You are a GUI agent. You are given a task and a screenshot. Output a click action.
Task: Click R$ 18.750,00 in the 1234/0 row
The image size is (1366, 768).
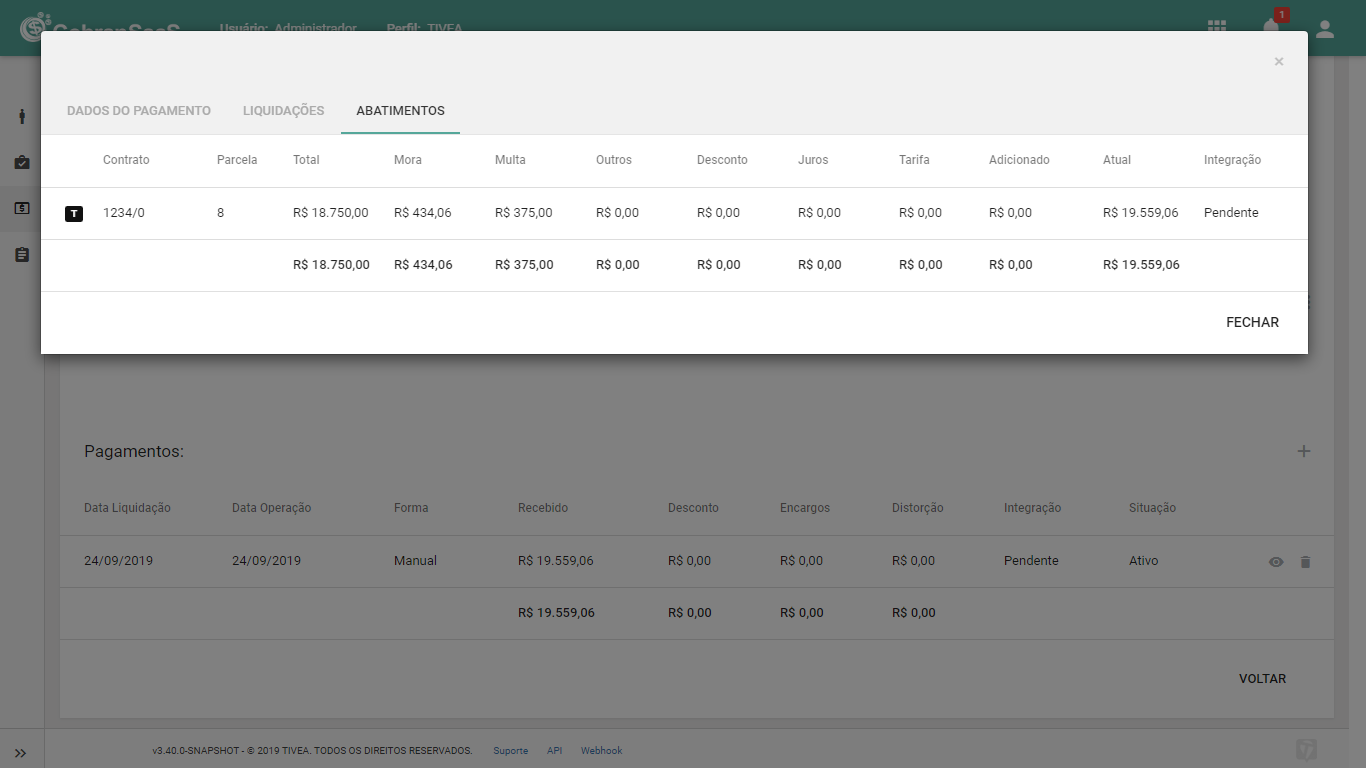coord(331,213)
